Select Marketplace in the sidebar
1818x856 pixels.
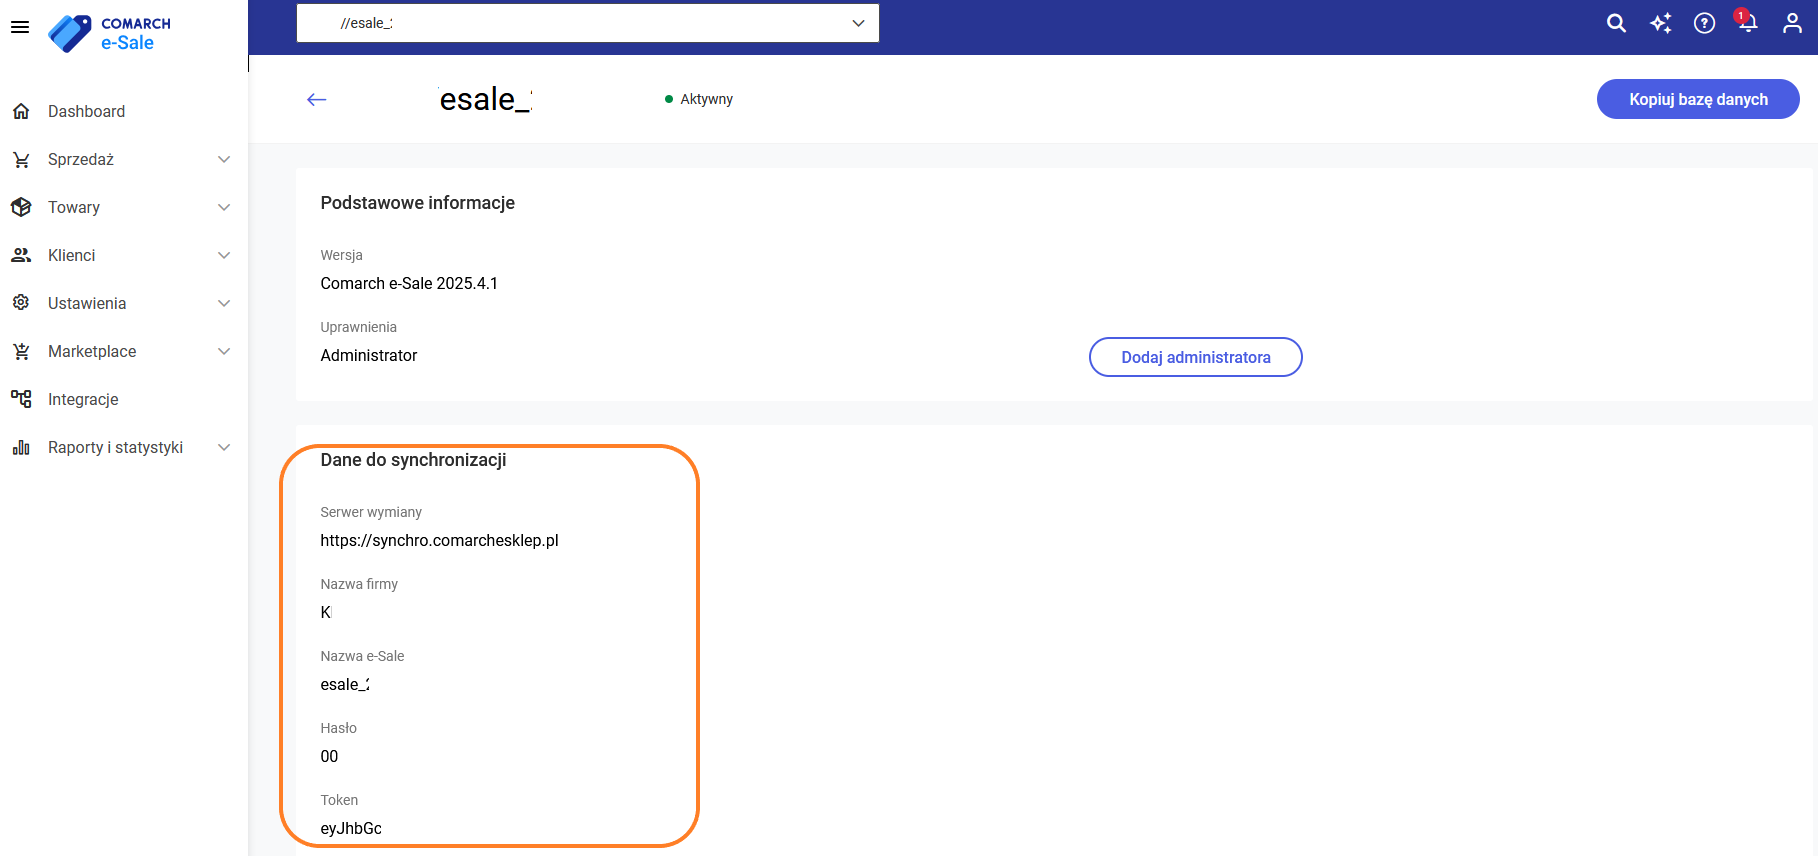(x=92, y=351)
